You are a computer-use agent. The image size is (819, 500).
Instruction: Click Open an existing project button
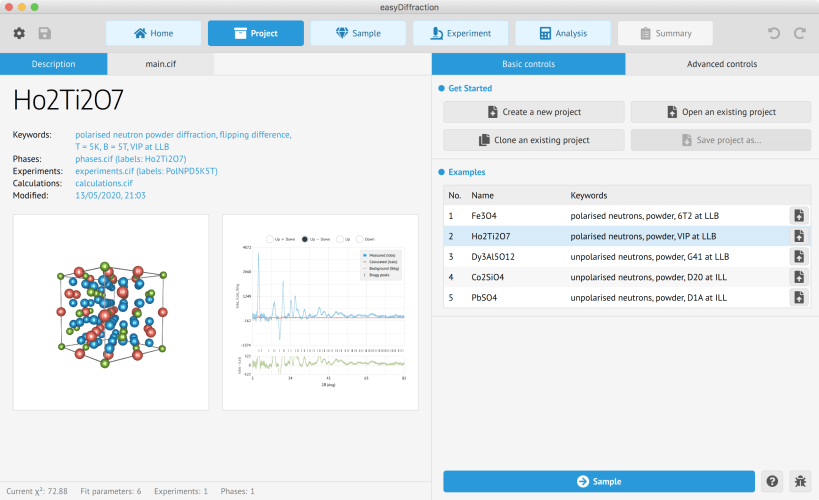(721, 112)
